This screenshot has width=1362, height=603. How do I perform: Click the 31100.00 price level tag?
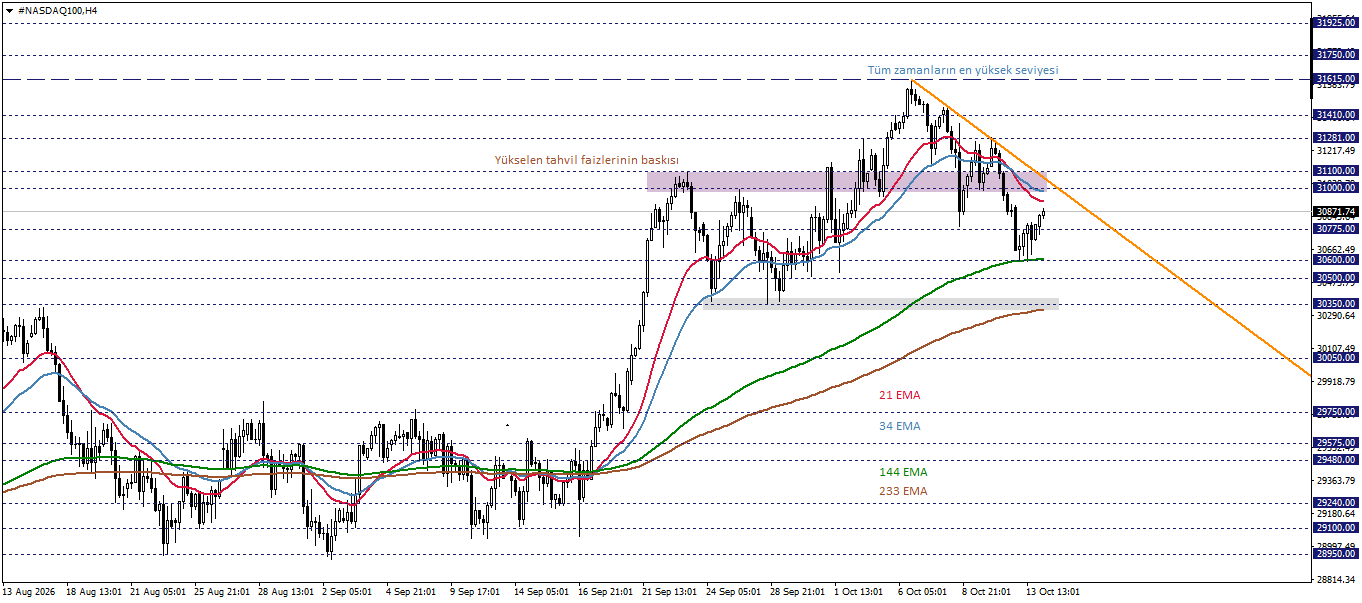point(1336,171)
